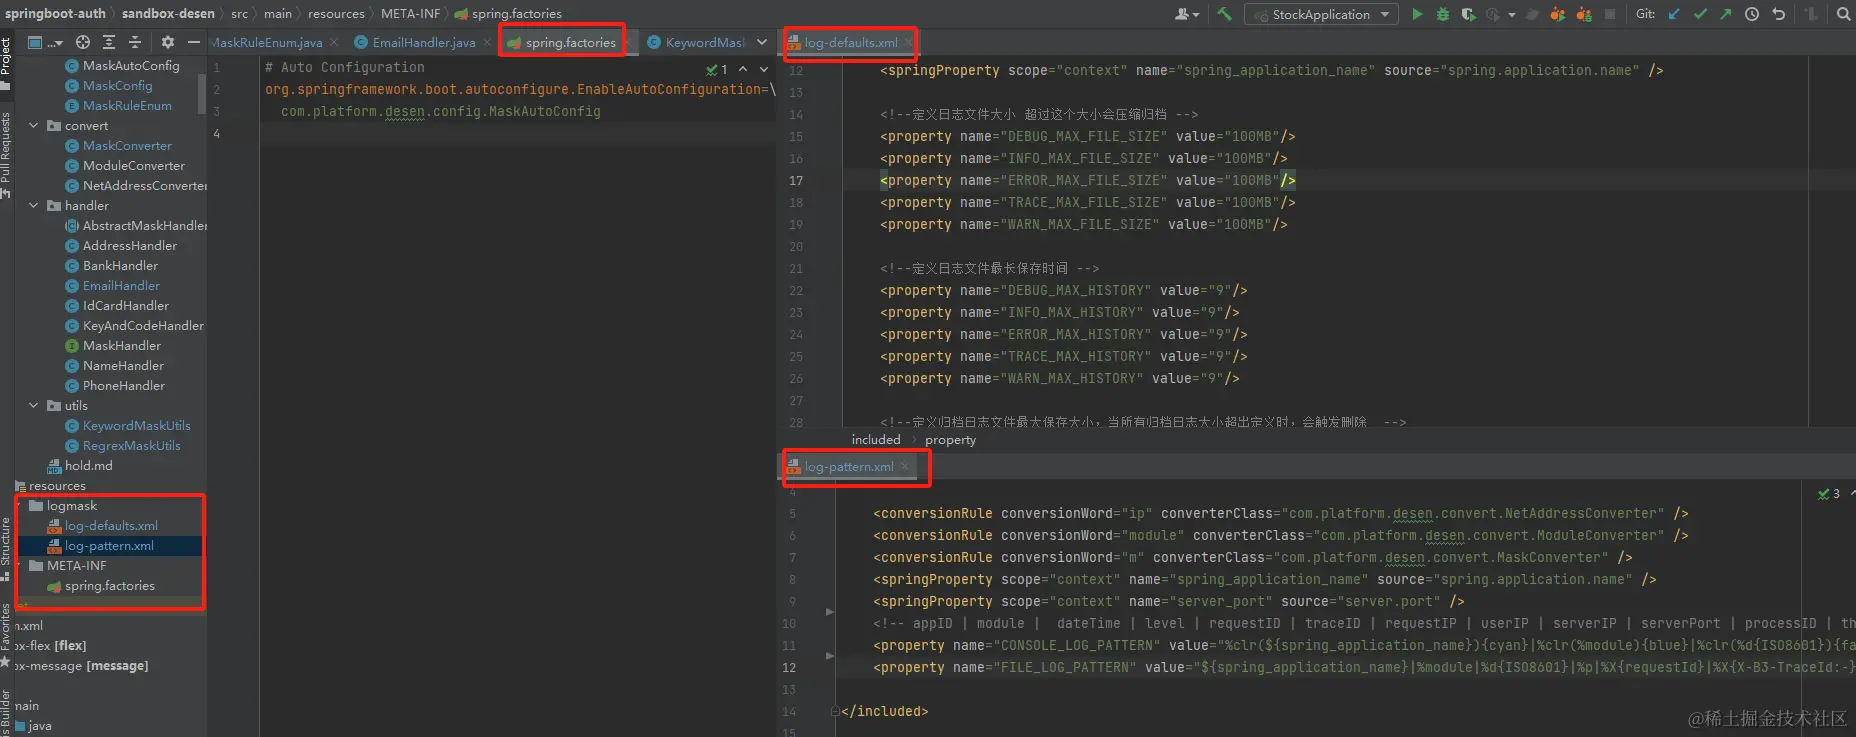This screenshot has width=1856, height=737.
Task: Select PhoneHandler class in tree
Action: coord(123,385)
